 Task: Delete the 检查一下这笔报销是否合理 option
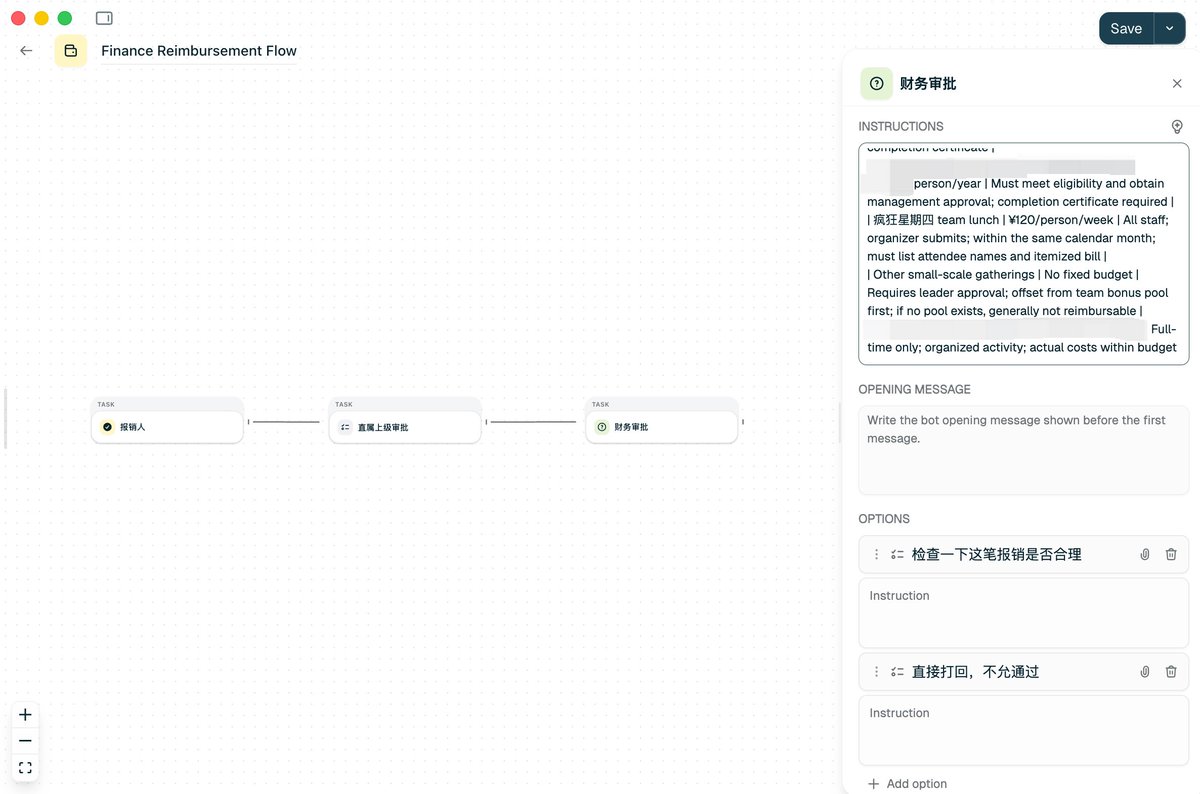[1171, 554]
